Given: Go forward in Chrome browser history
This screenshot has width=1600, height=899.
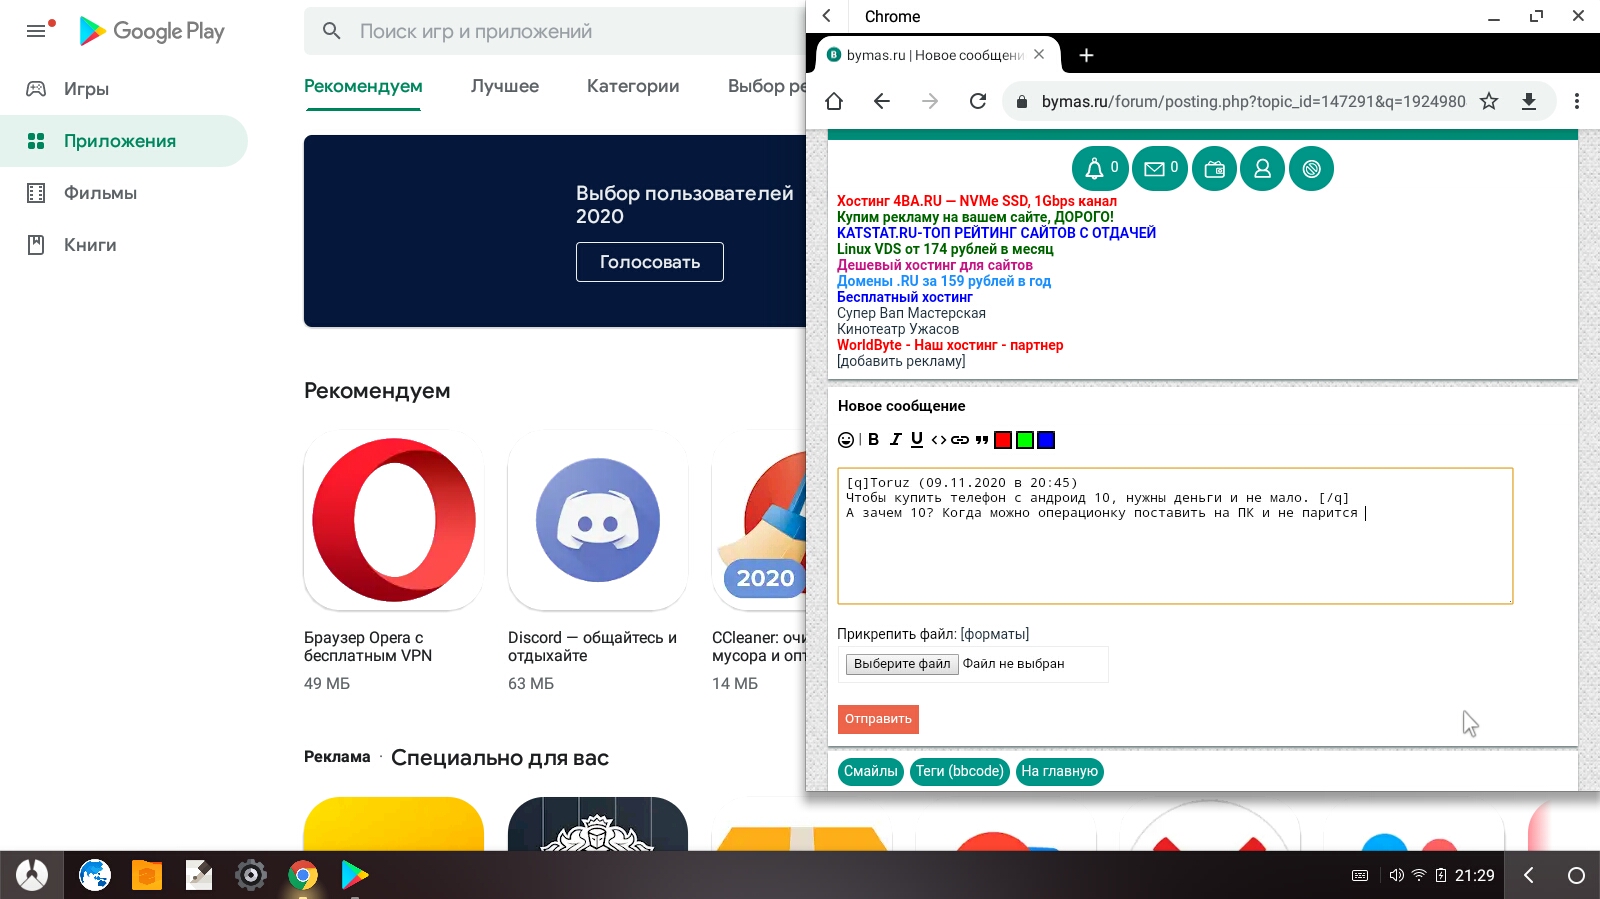Looking at the screenshot, I should click(930, 101).
